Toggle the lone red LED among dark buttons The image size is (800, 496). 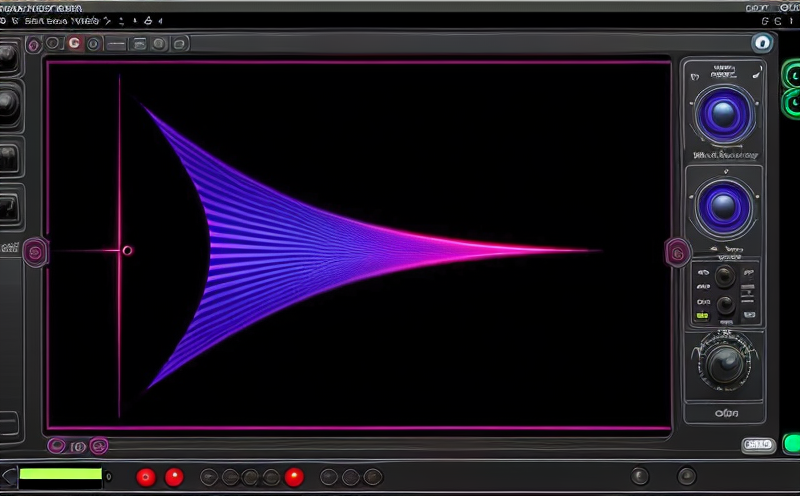294,477
